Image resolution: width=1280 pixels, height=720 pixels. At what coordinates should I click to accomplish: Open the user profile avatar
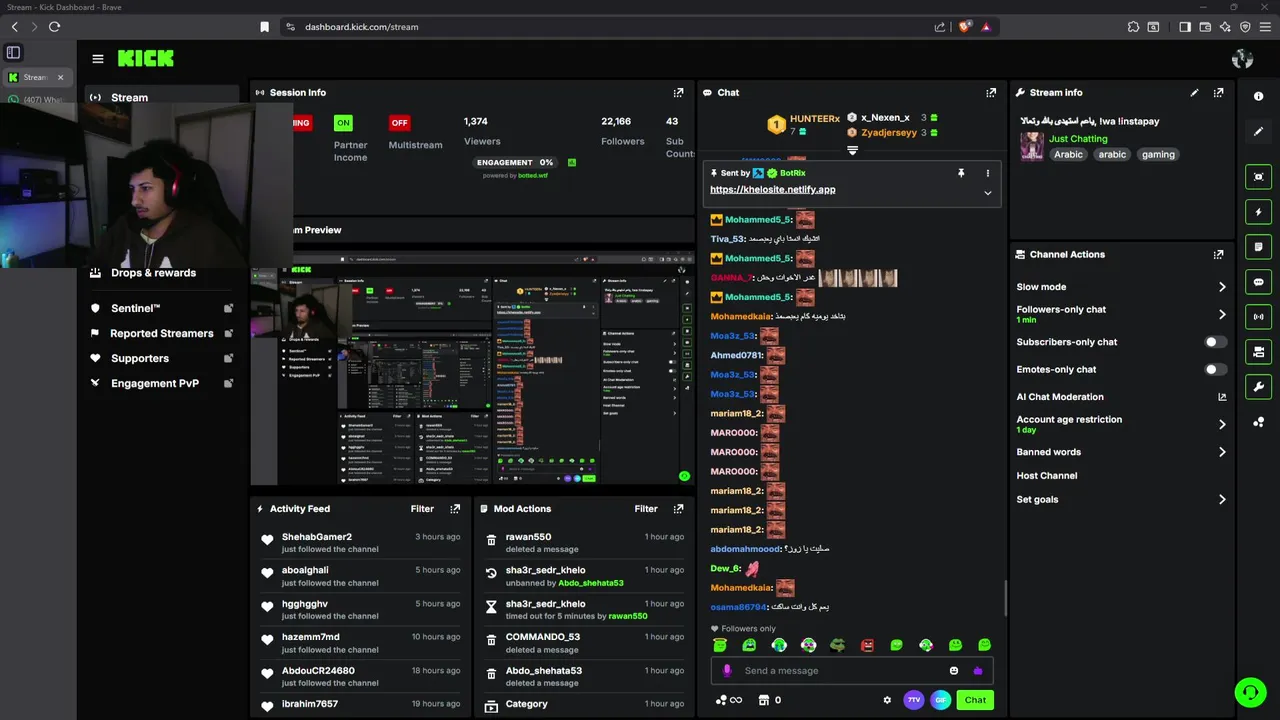1243,59
